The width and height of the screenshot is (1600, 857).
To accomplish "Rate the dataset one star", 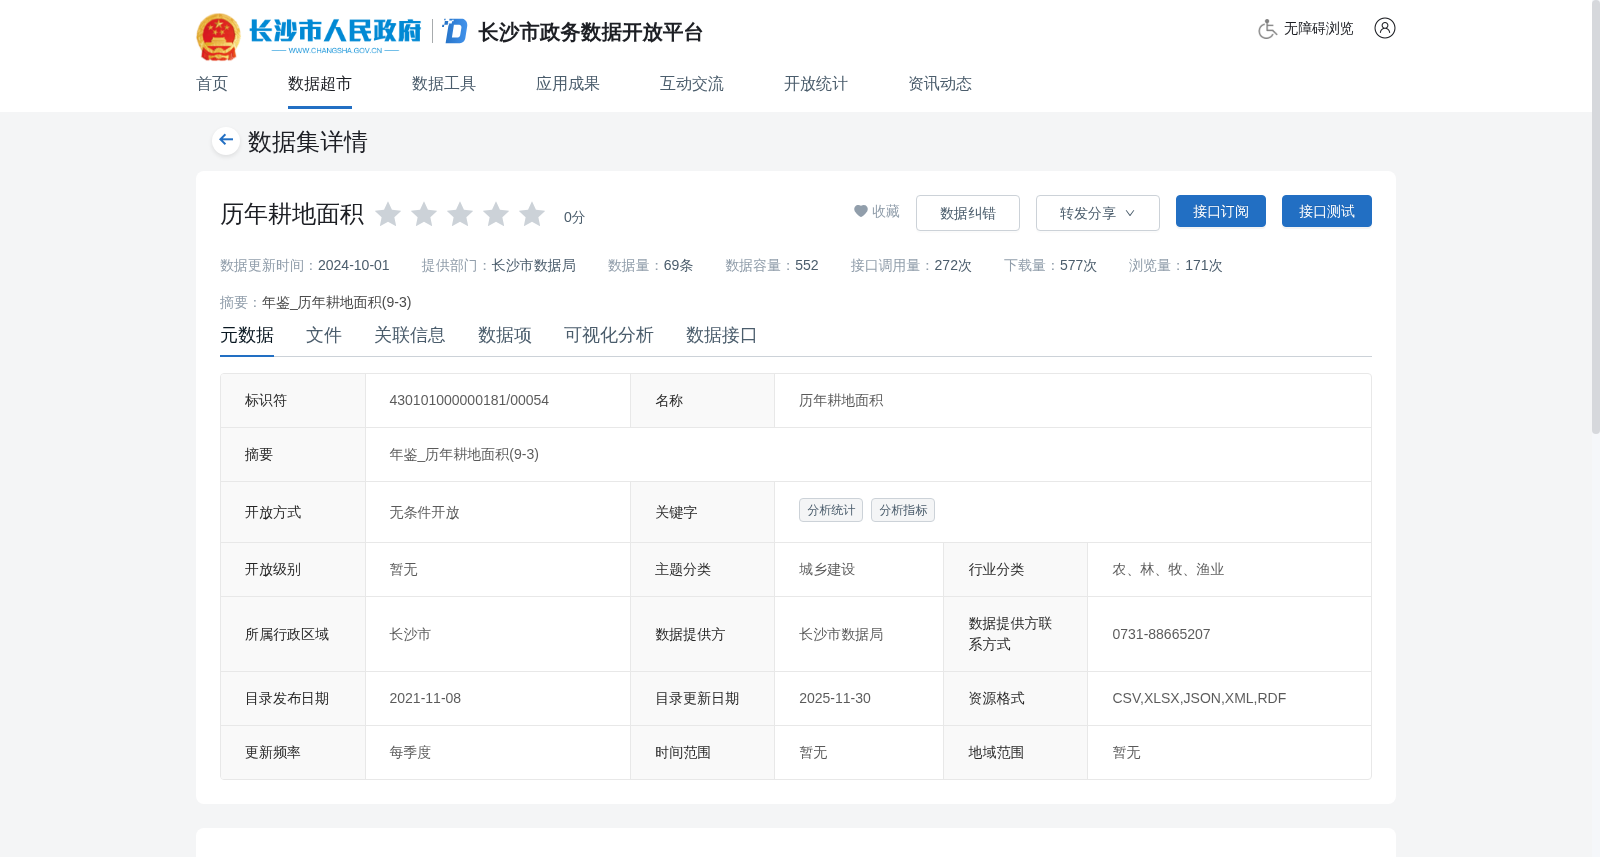I will coord(388,214).
